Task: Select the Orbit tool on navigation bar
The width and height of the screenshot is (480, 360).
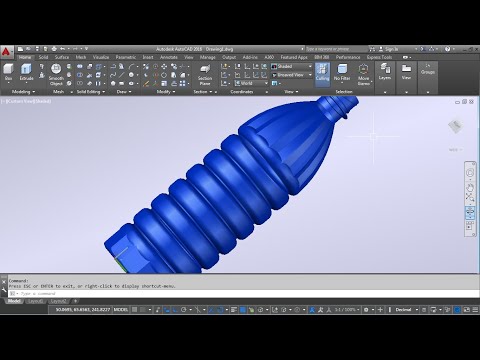Action: pyautogui.click(x=470, y=212)
